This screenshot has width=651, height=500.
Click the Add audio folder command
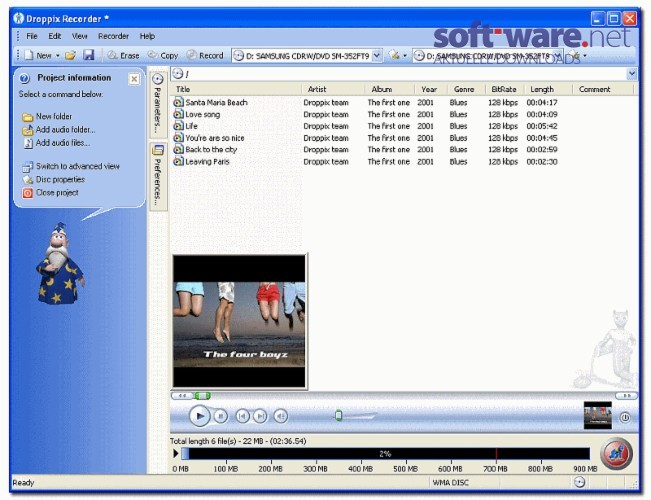(59, 130)
